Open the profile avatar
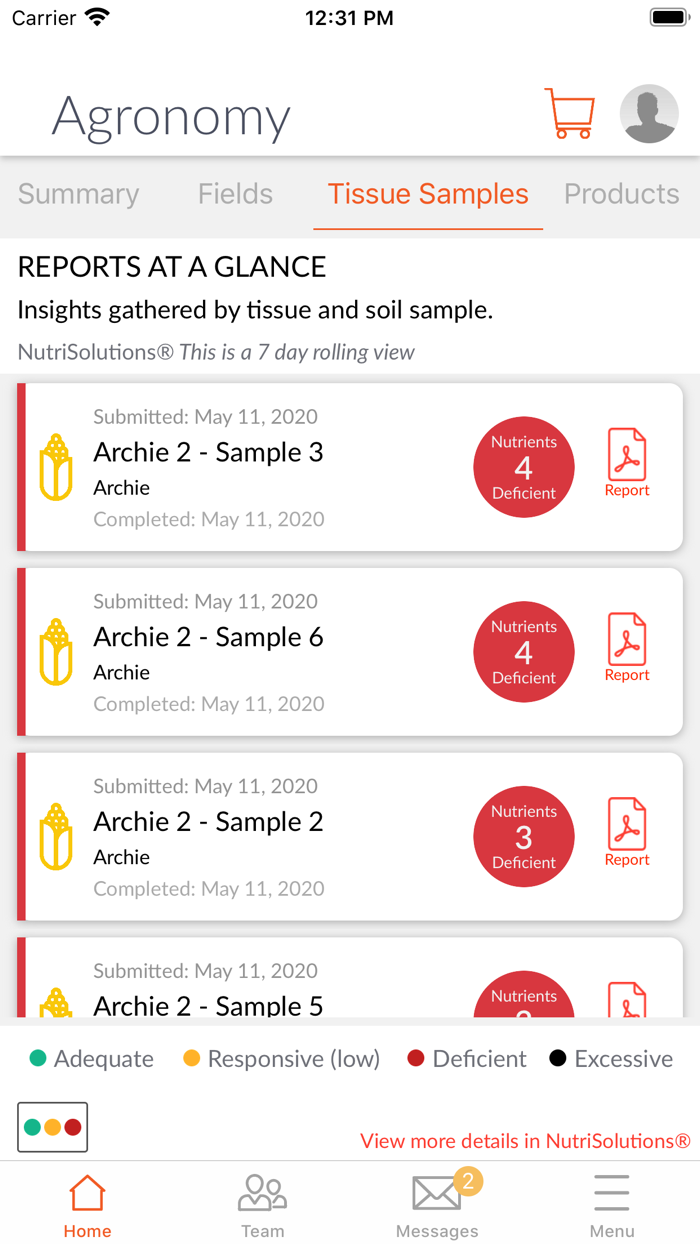Image resolution: width=700 pixels, height=1244 pixels. (x=649, y=113)
